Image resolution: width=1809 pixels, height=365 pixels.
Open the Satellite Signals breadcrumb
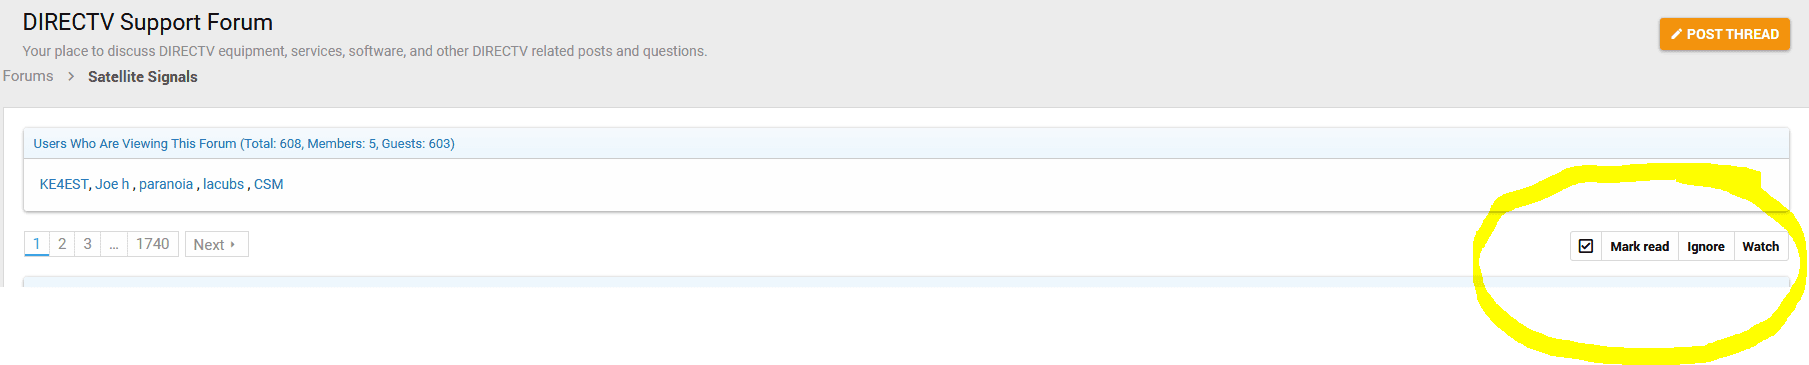pos(143,77)
